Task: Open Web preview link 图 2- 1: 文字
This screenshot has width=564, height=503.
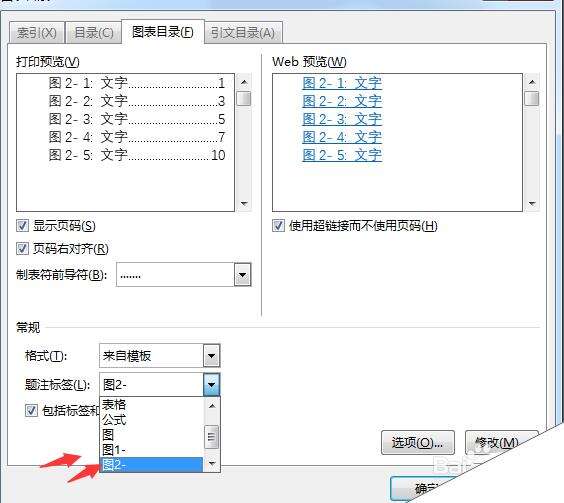Action: click(342, 83)
